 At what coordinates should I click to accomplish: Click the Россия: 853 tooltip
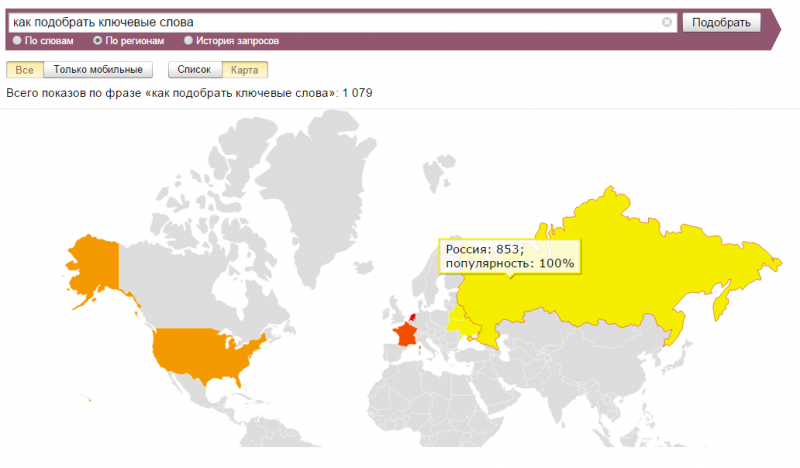click(x=510, y=257)
